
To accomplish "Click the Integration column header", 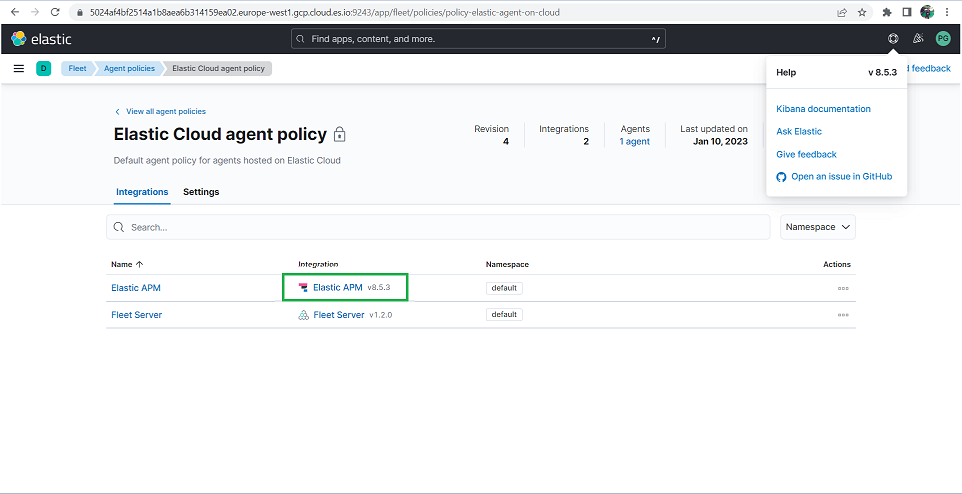I will tap(318, 264).
